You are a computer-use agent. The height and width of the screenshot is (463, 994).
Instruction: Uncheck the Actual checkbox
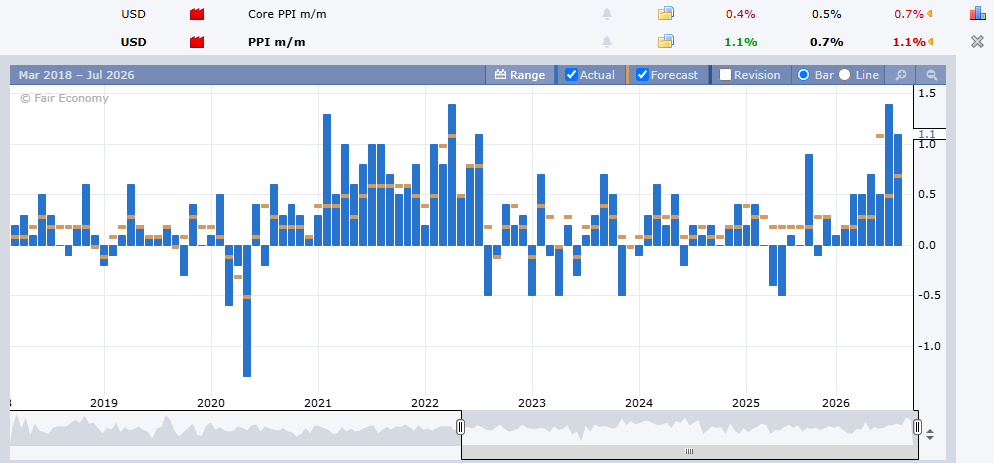point(571,75)
